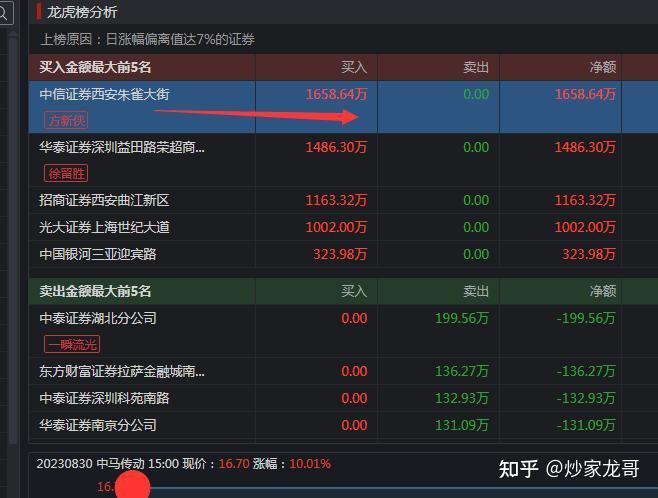Click the 龙虎榜分析 panel title
658x498 pixels.
pyautogui.click(x=81, y=12)
